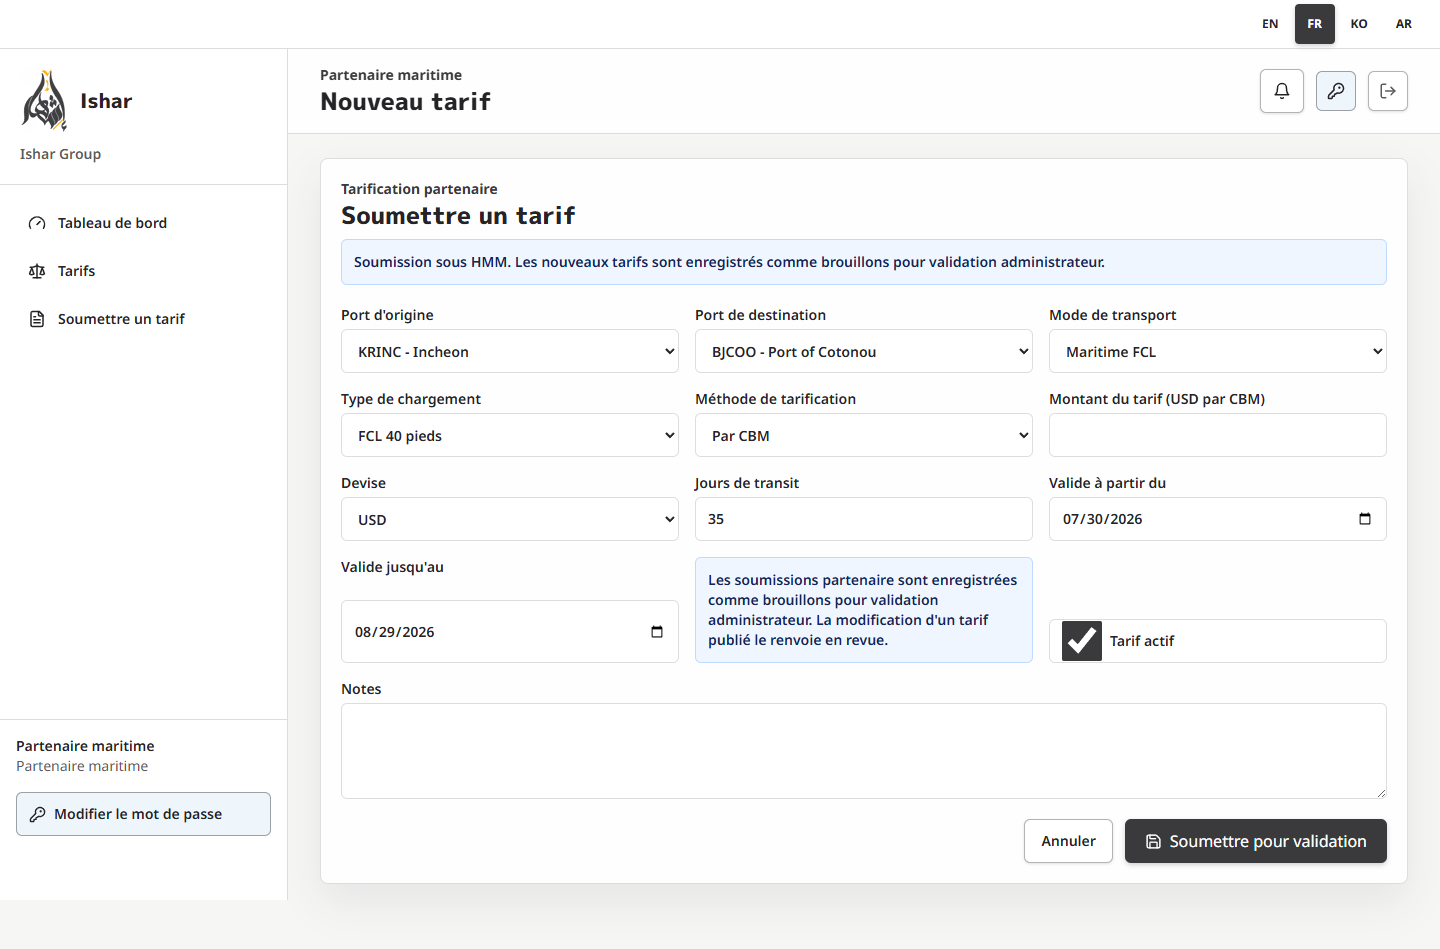Image resolution: width=1440 pixels, height=949 pixels.
Task: Switch language to AR
Action: [1404, 24]
